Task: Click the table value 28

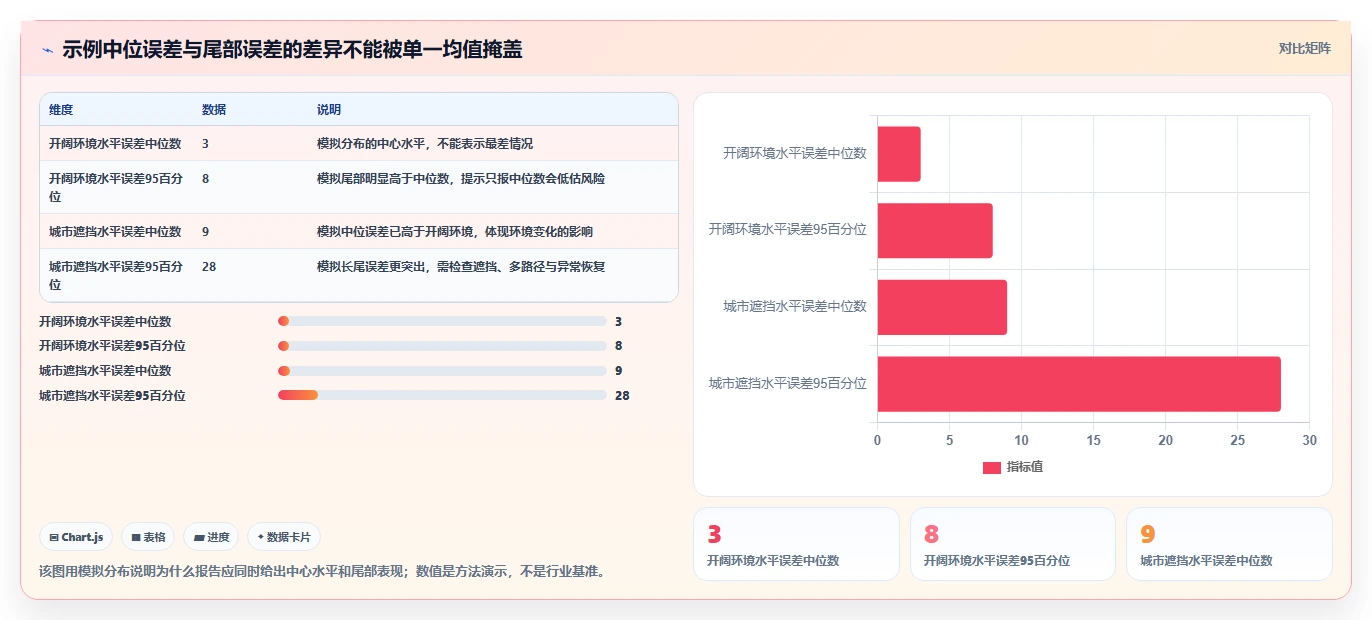Action: (209, 267)
